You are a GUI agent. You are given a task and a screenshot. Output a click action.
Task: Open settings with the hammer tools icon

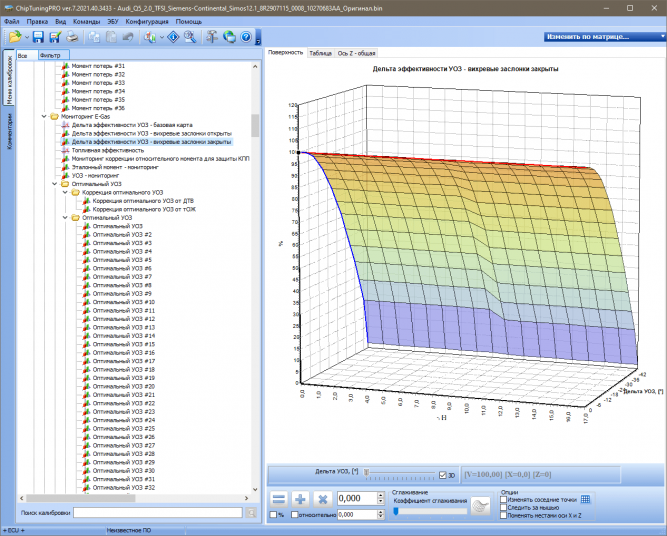click(212, 37)
